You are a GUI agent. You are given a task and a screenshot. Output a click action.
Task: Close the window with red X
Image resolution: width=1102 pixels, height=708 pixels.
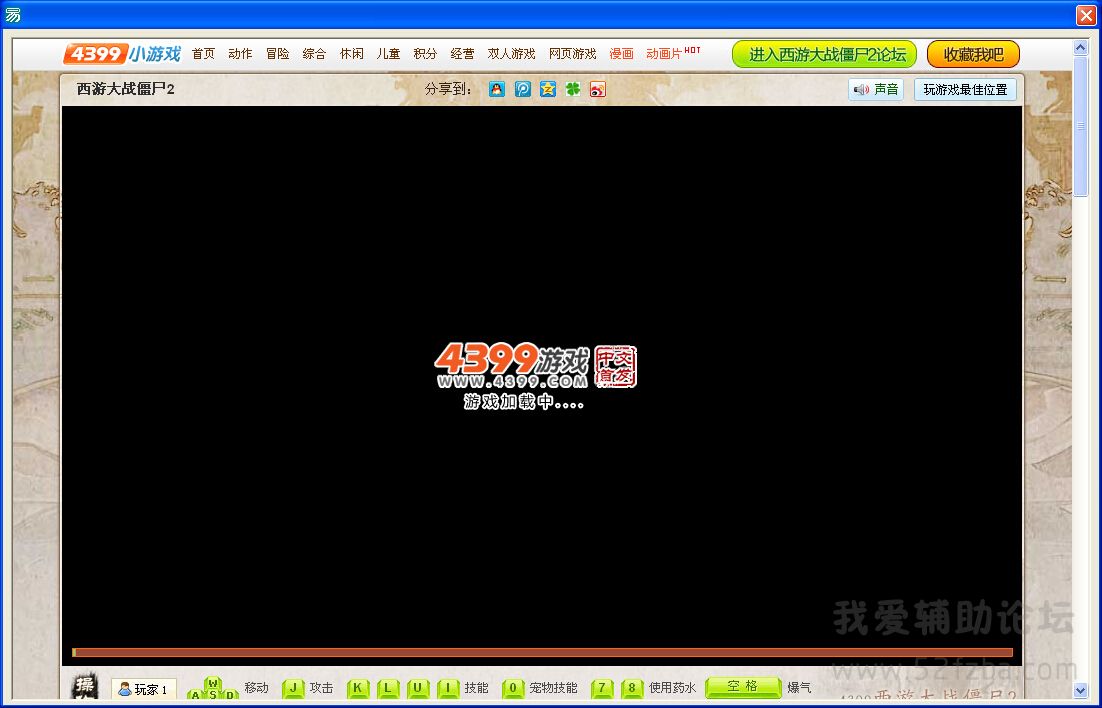point(1087,15)
